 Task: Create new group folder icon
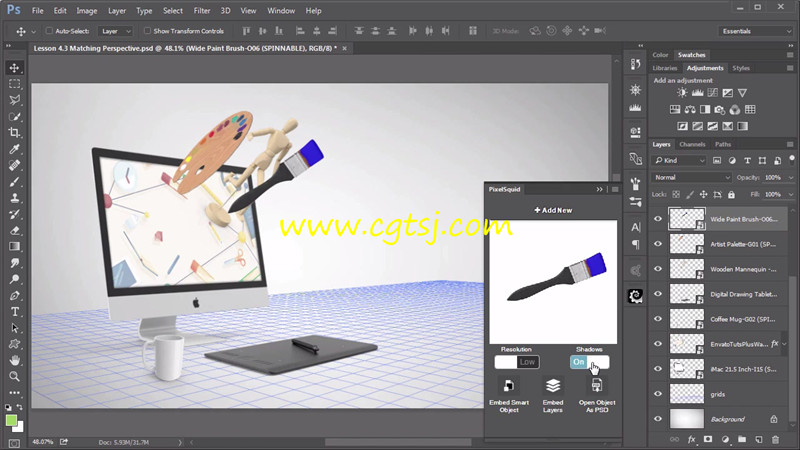tap(742, 439)
